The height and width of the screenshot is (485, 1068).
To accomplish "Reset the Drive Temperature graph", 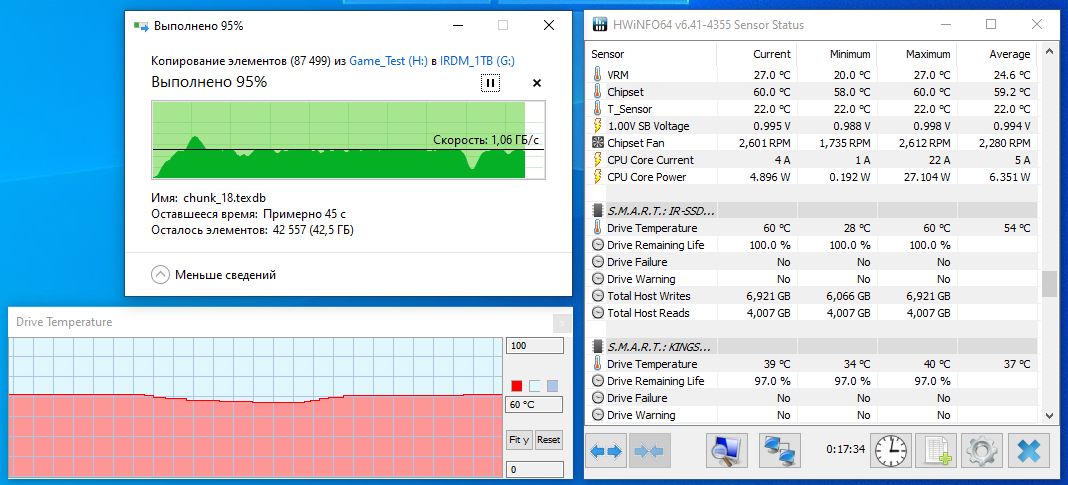I will point(549,440).
